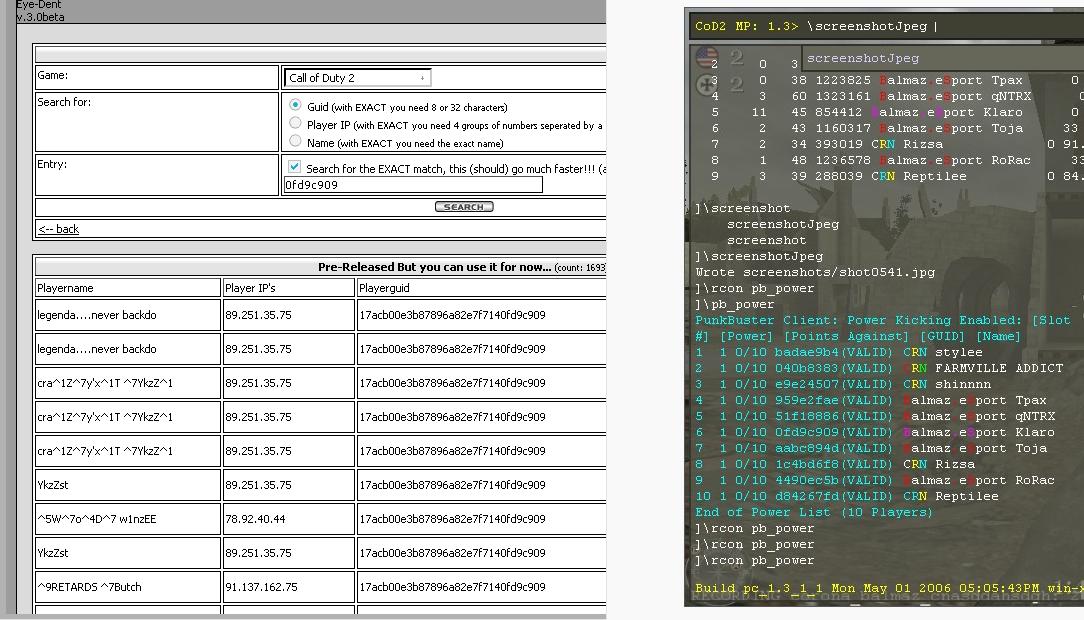Click the American flag team icon
Screen dimensions: 1084x620
(707, 58)
